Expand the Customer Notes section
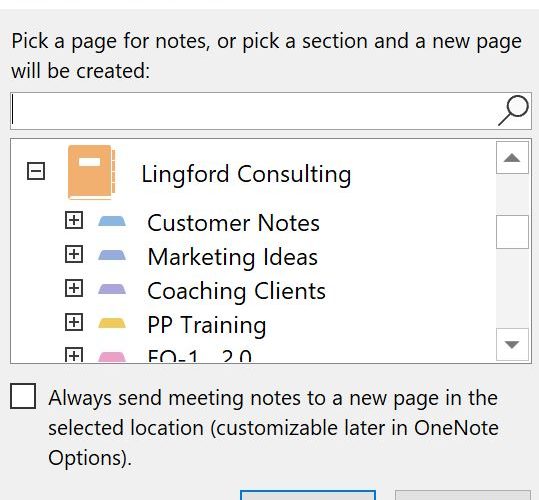 (74, 220)
